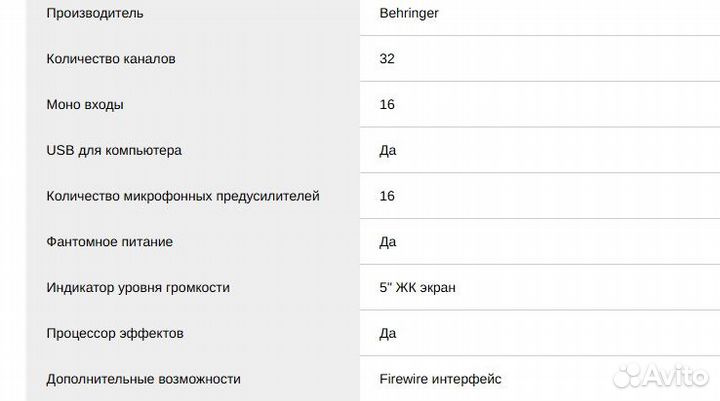Select the 16 value for микрофонных предусилителей
Viewport: 720px width, 401px height.
pyautogui.click(x=387, y=196)
